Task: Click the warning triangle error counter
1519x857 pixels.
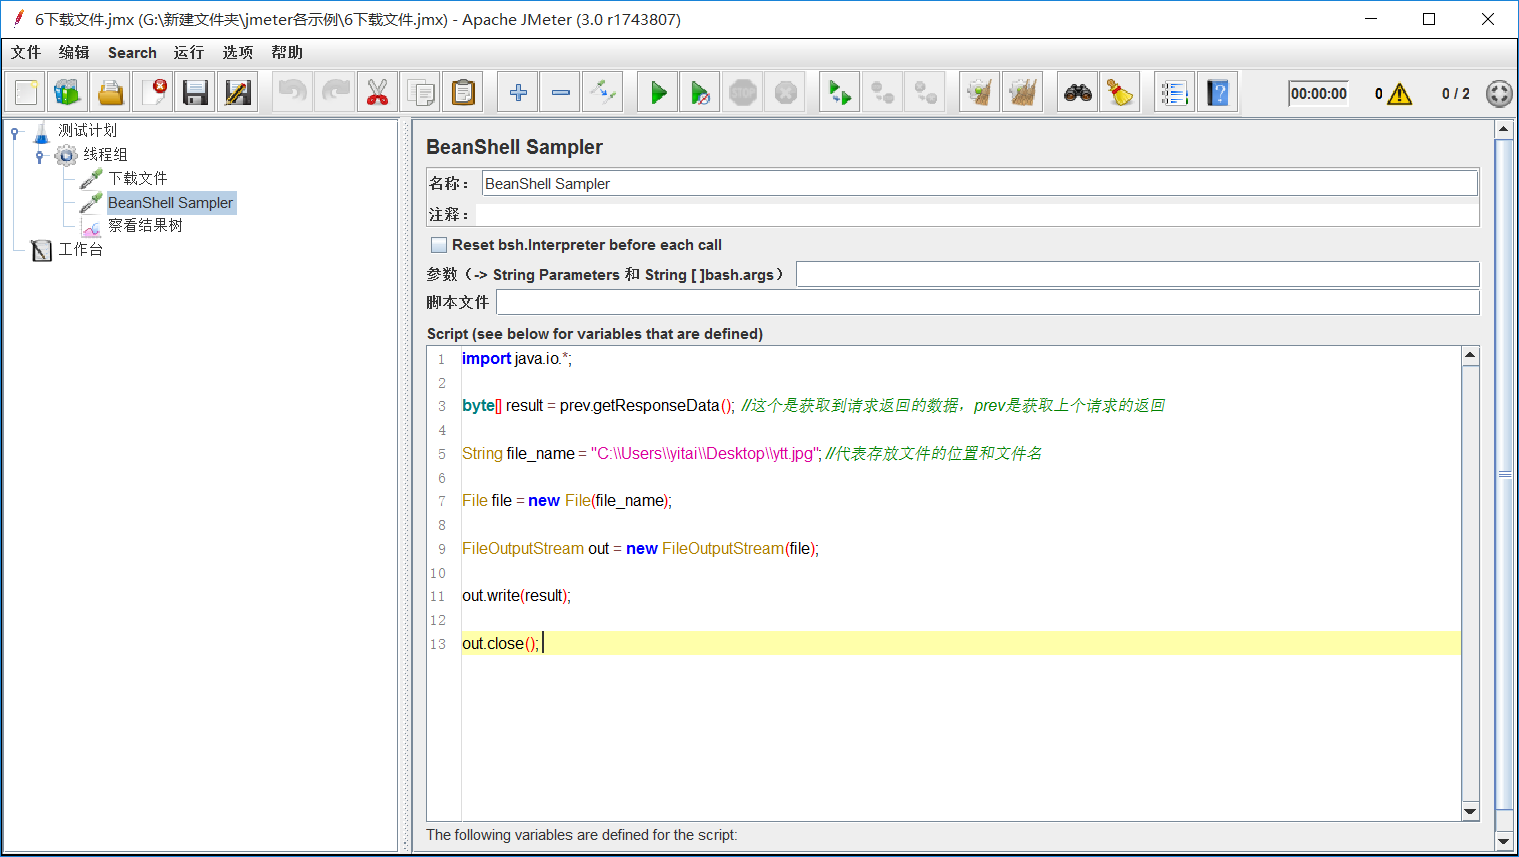Action: click(1400, 94)
